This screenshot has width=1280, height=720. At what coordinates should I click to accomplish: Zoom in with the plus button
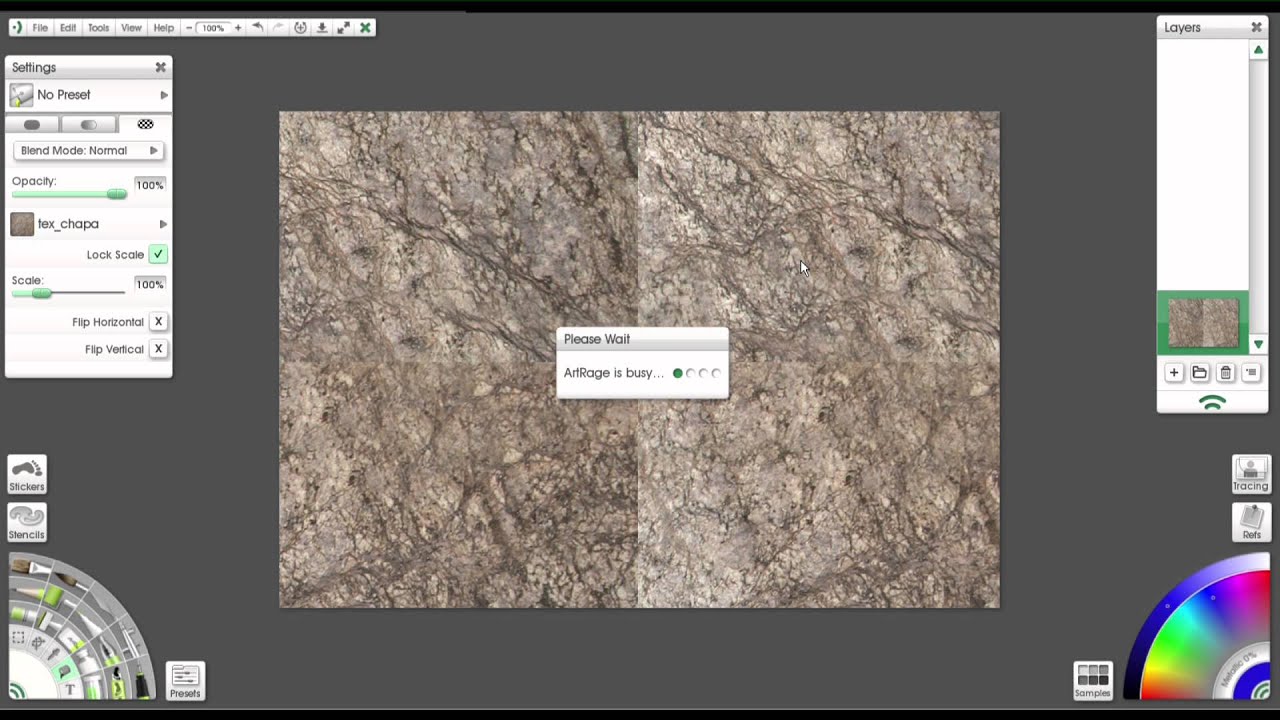[237, 28]
